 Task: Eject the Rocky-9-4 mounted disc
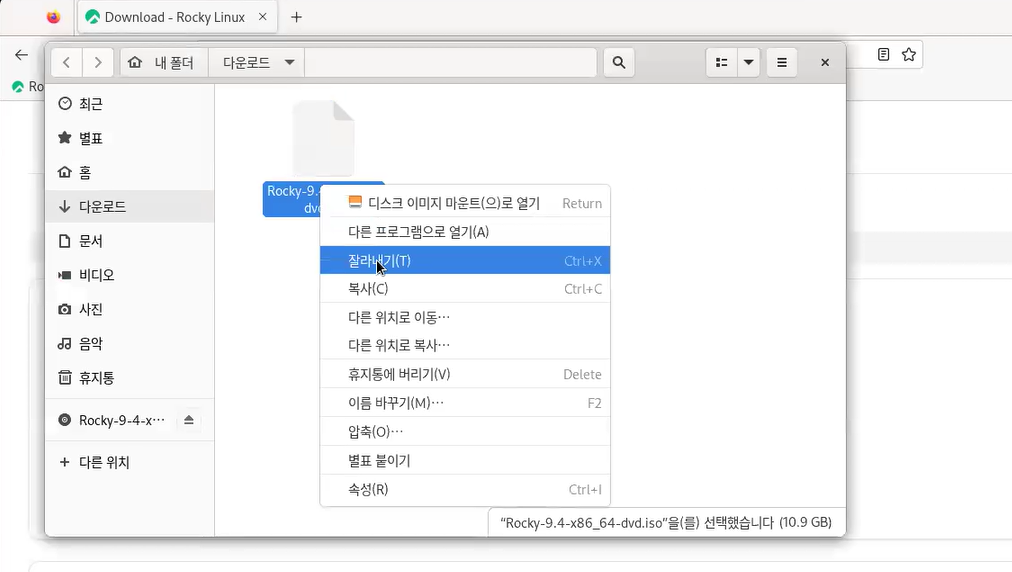(188, 420)
